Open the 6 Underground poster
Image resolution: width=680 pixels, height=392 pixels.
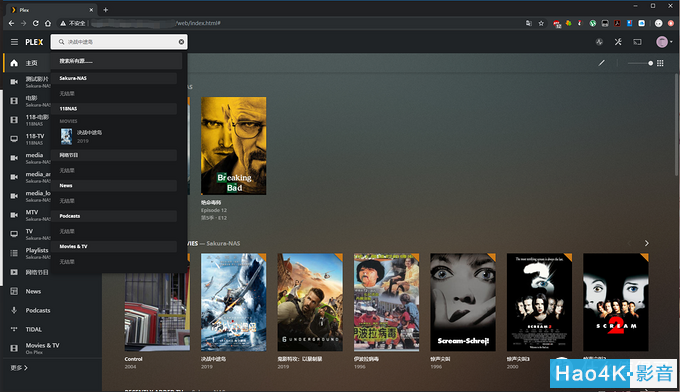[x=310, y=302]
